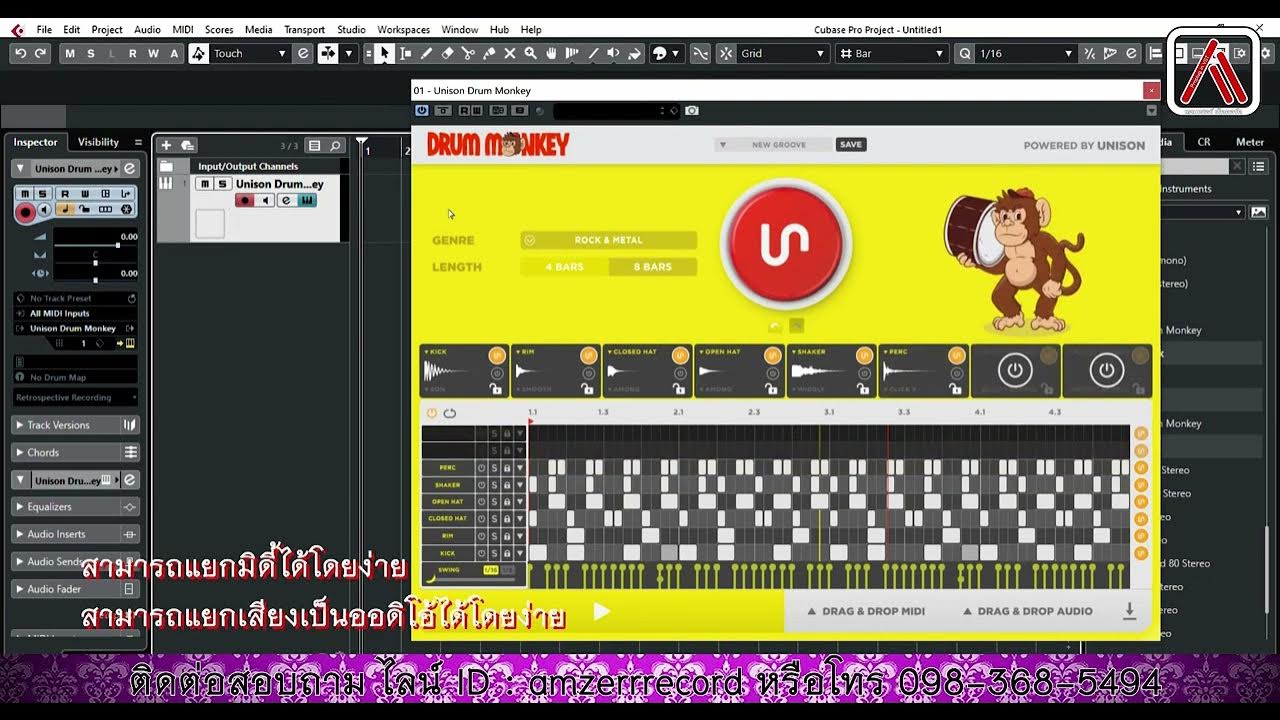Open the File menu
Viewport: 1280px width, 720px height.
tap(44, 30)
